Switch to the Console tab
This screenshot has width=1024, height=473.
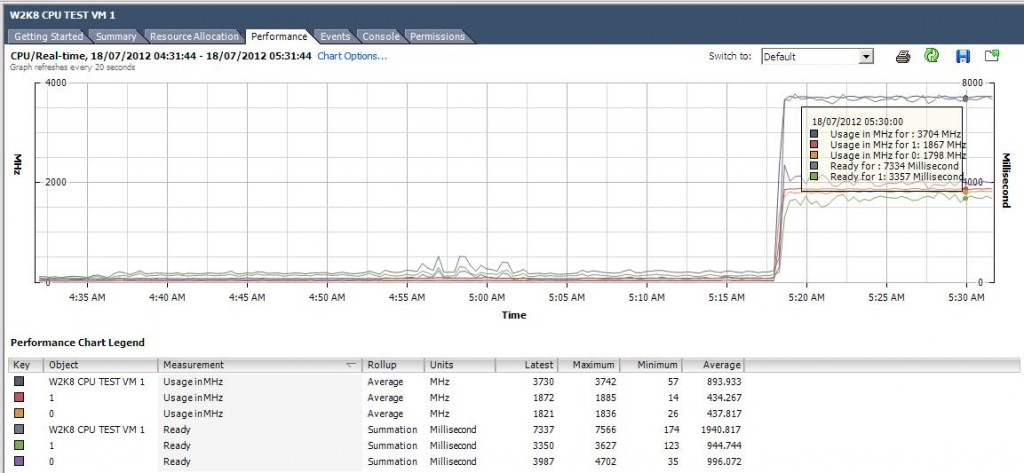point(381,37)
